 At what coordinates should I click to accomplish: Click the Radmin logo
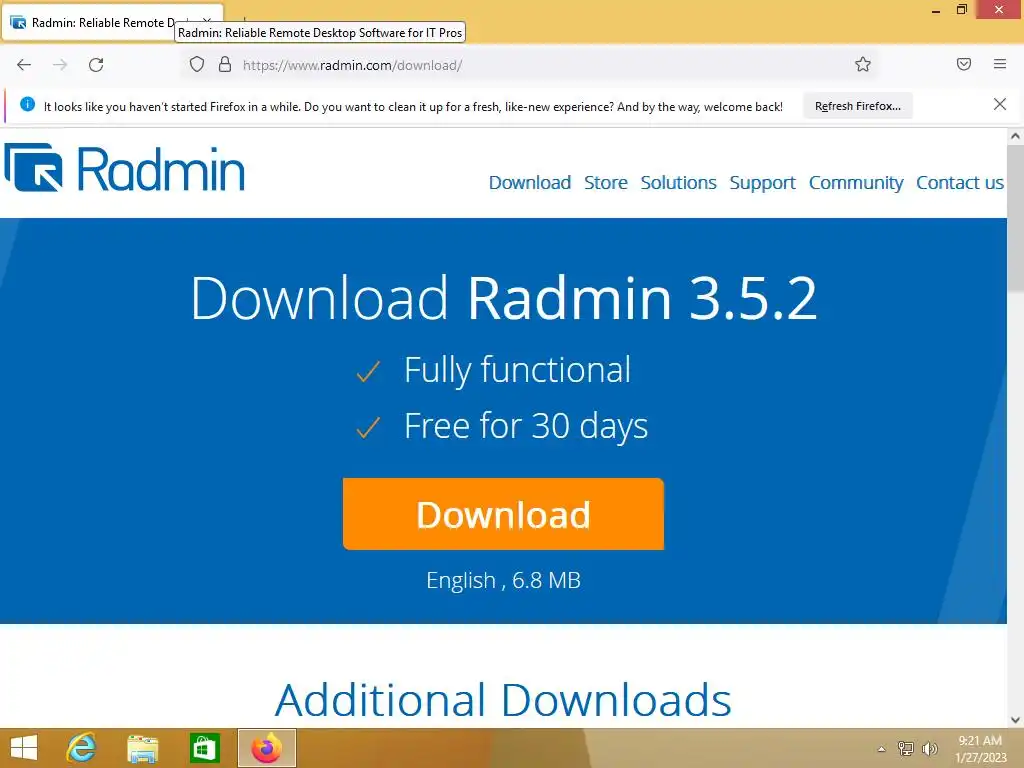click(124, 168)
